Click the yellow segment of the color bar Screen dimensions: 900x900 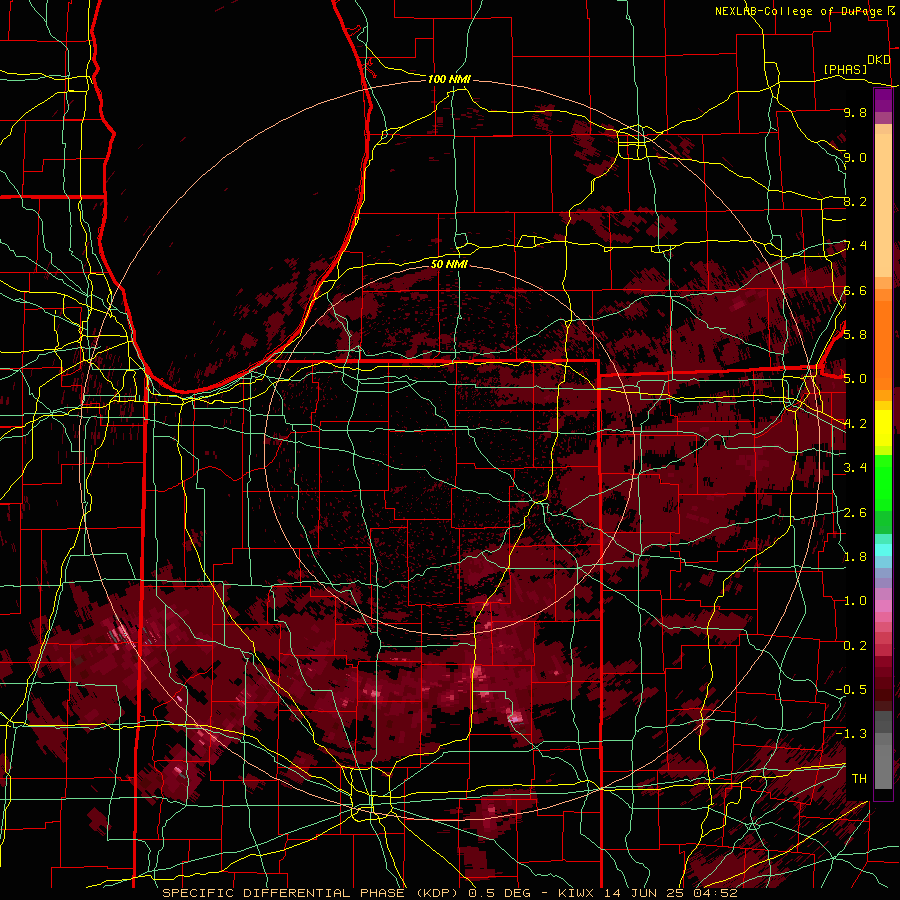(883, 428)
